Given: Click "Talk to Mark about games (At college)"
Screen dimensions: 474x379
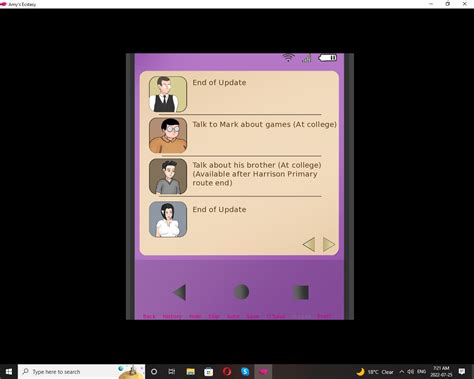Looking at the screenshot, I should point(265,124).
